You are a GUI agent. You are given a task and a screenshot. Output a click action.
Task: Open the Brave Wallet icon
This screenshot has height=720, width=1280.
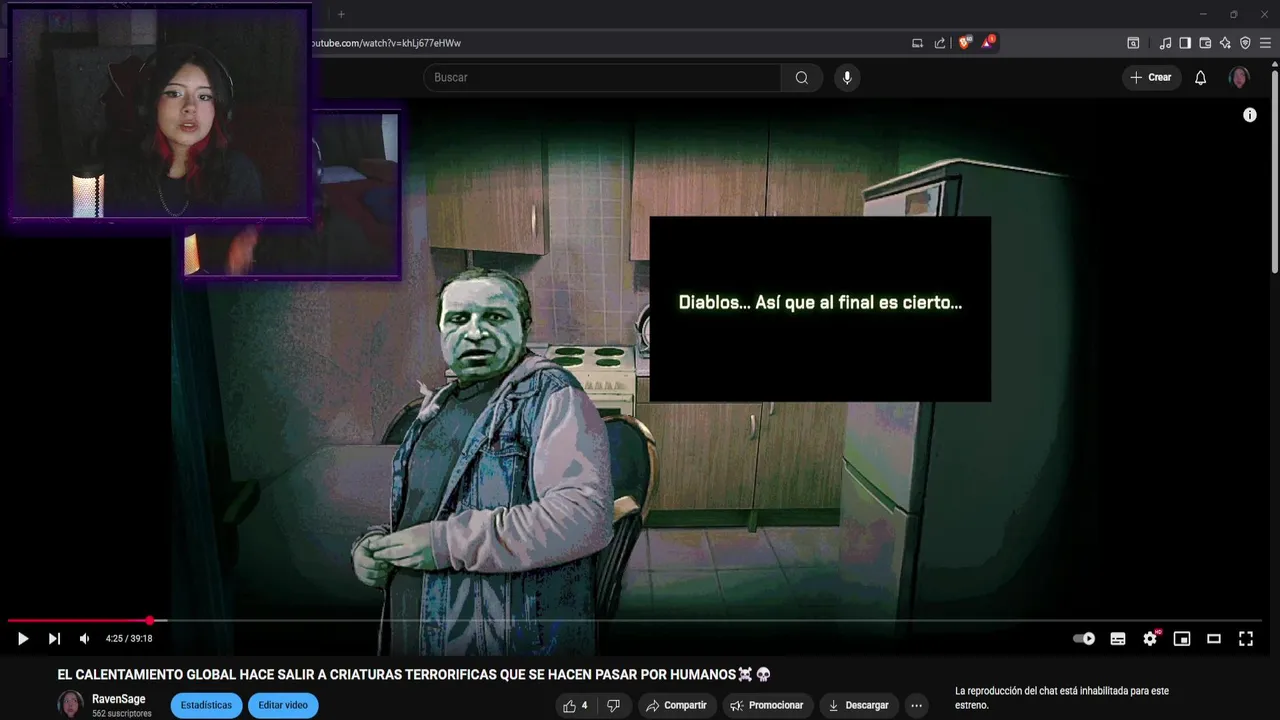coord(1205,43)
